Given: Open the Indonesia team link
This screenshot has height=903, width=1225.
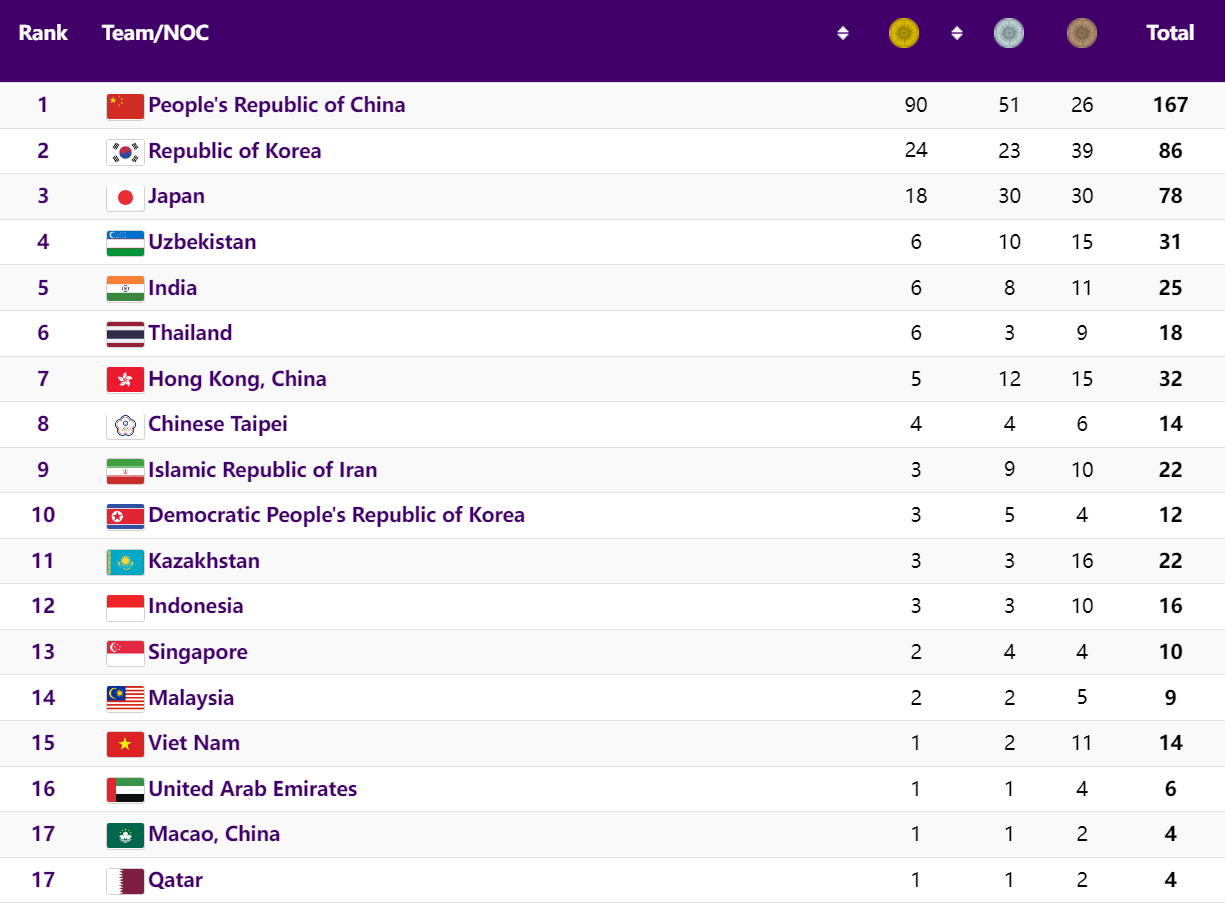Looking at the screenshot, I should click(x=196, y=606).
